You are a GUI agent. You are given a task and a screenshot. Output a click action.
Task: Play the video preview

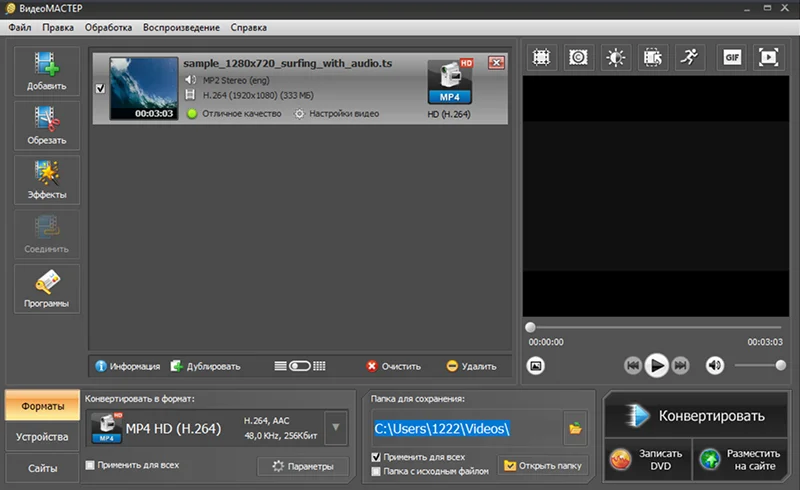[657, 365]
